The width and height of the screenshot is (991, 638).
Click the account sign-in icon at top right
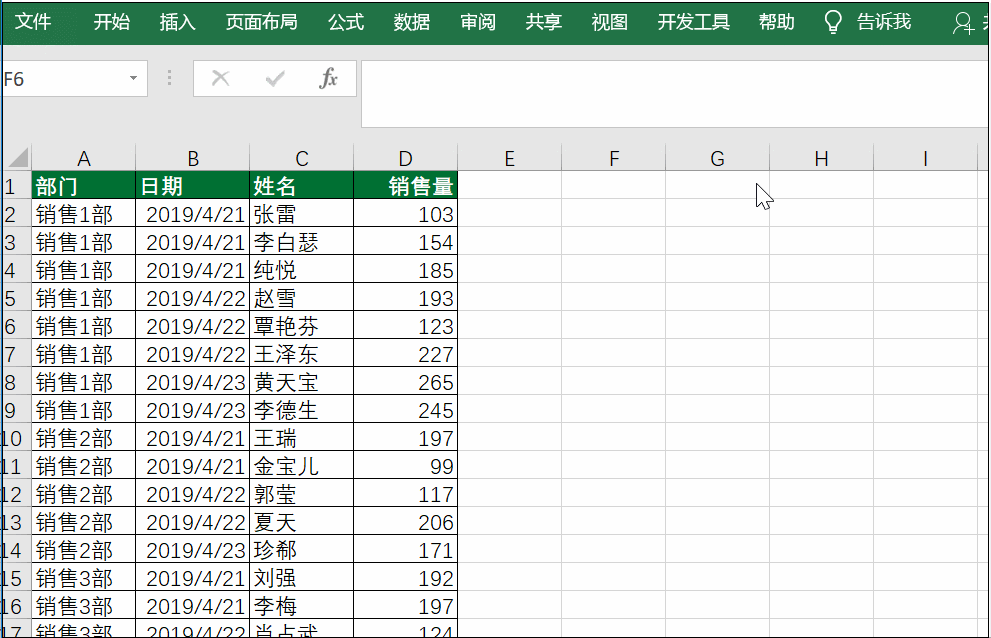pos(963,21)
